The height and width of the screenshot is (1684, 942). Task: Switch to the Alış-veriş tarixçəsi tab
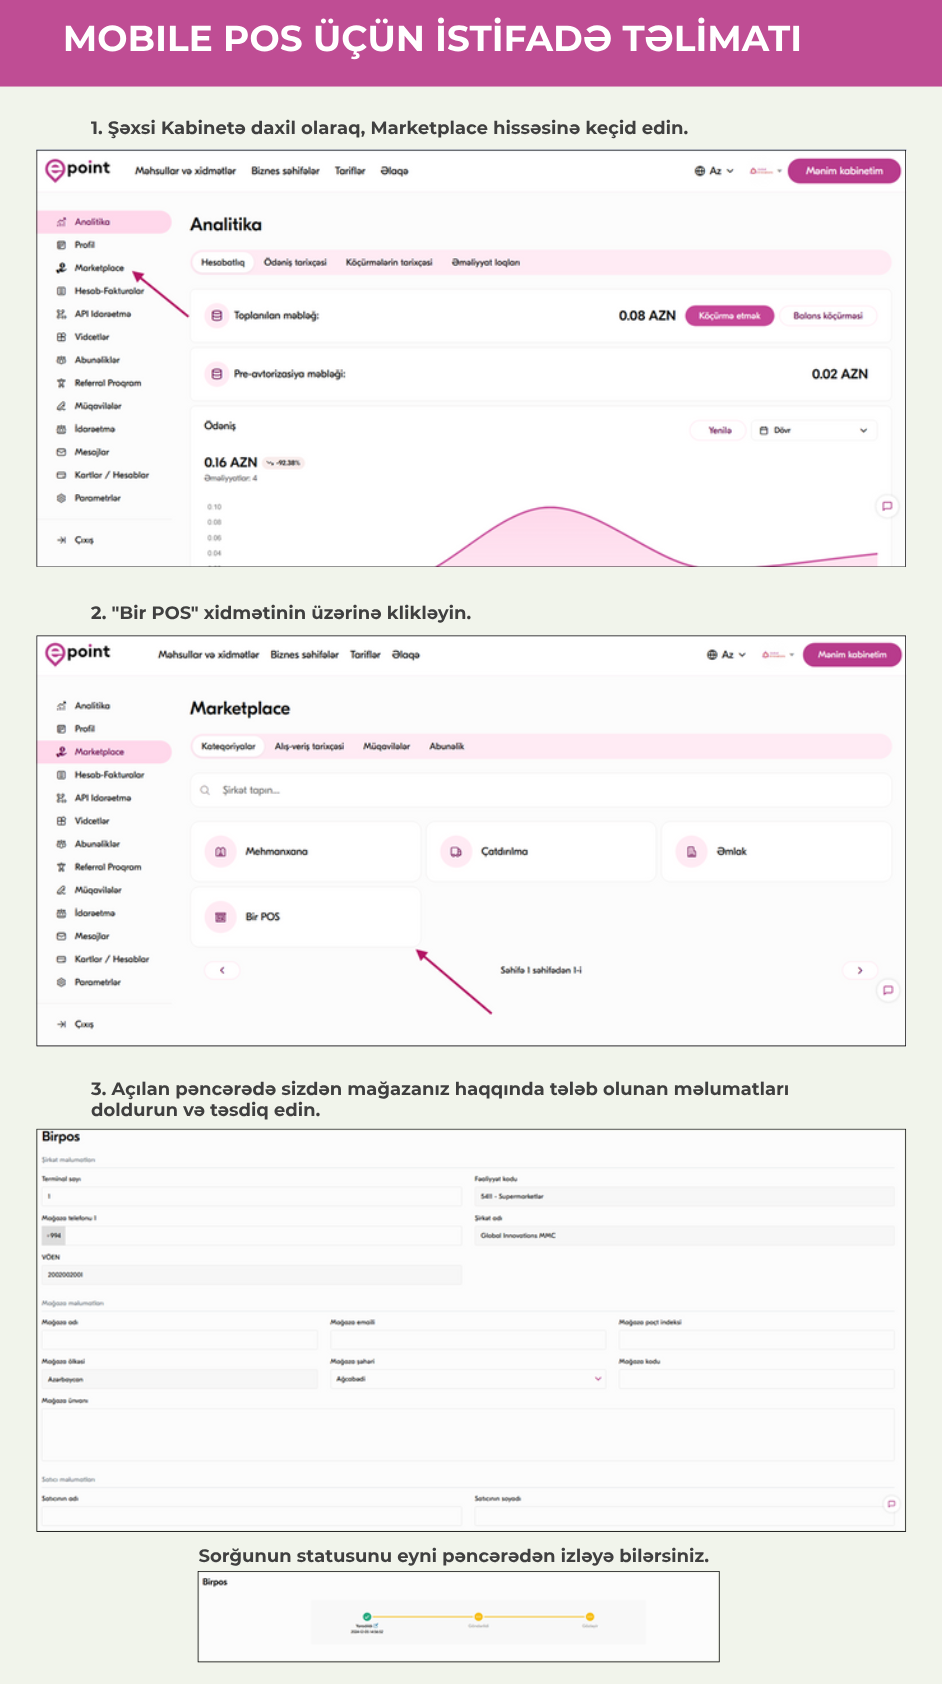309,746
